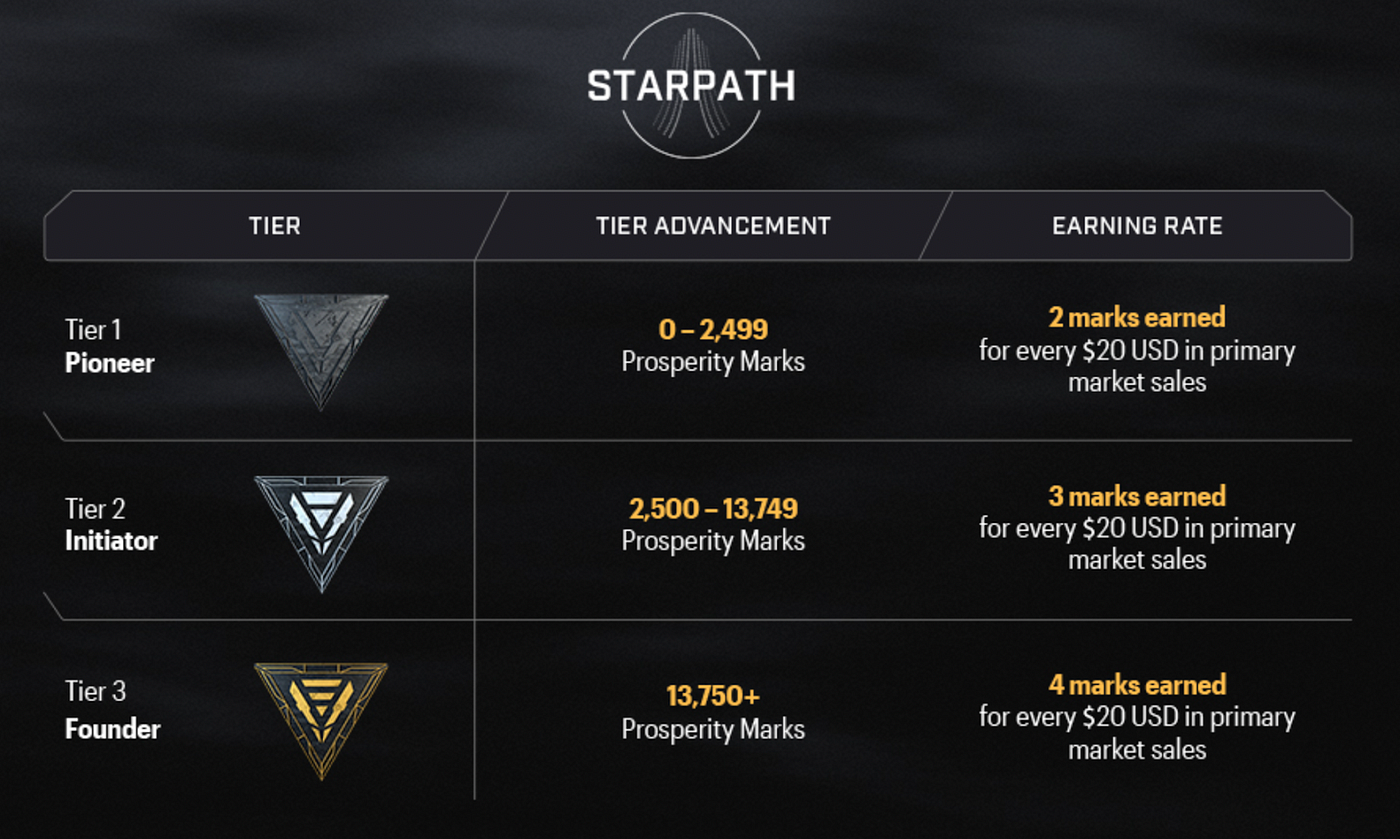Click the "2 marks earned" text

point(1137,318)
